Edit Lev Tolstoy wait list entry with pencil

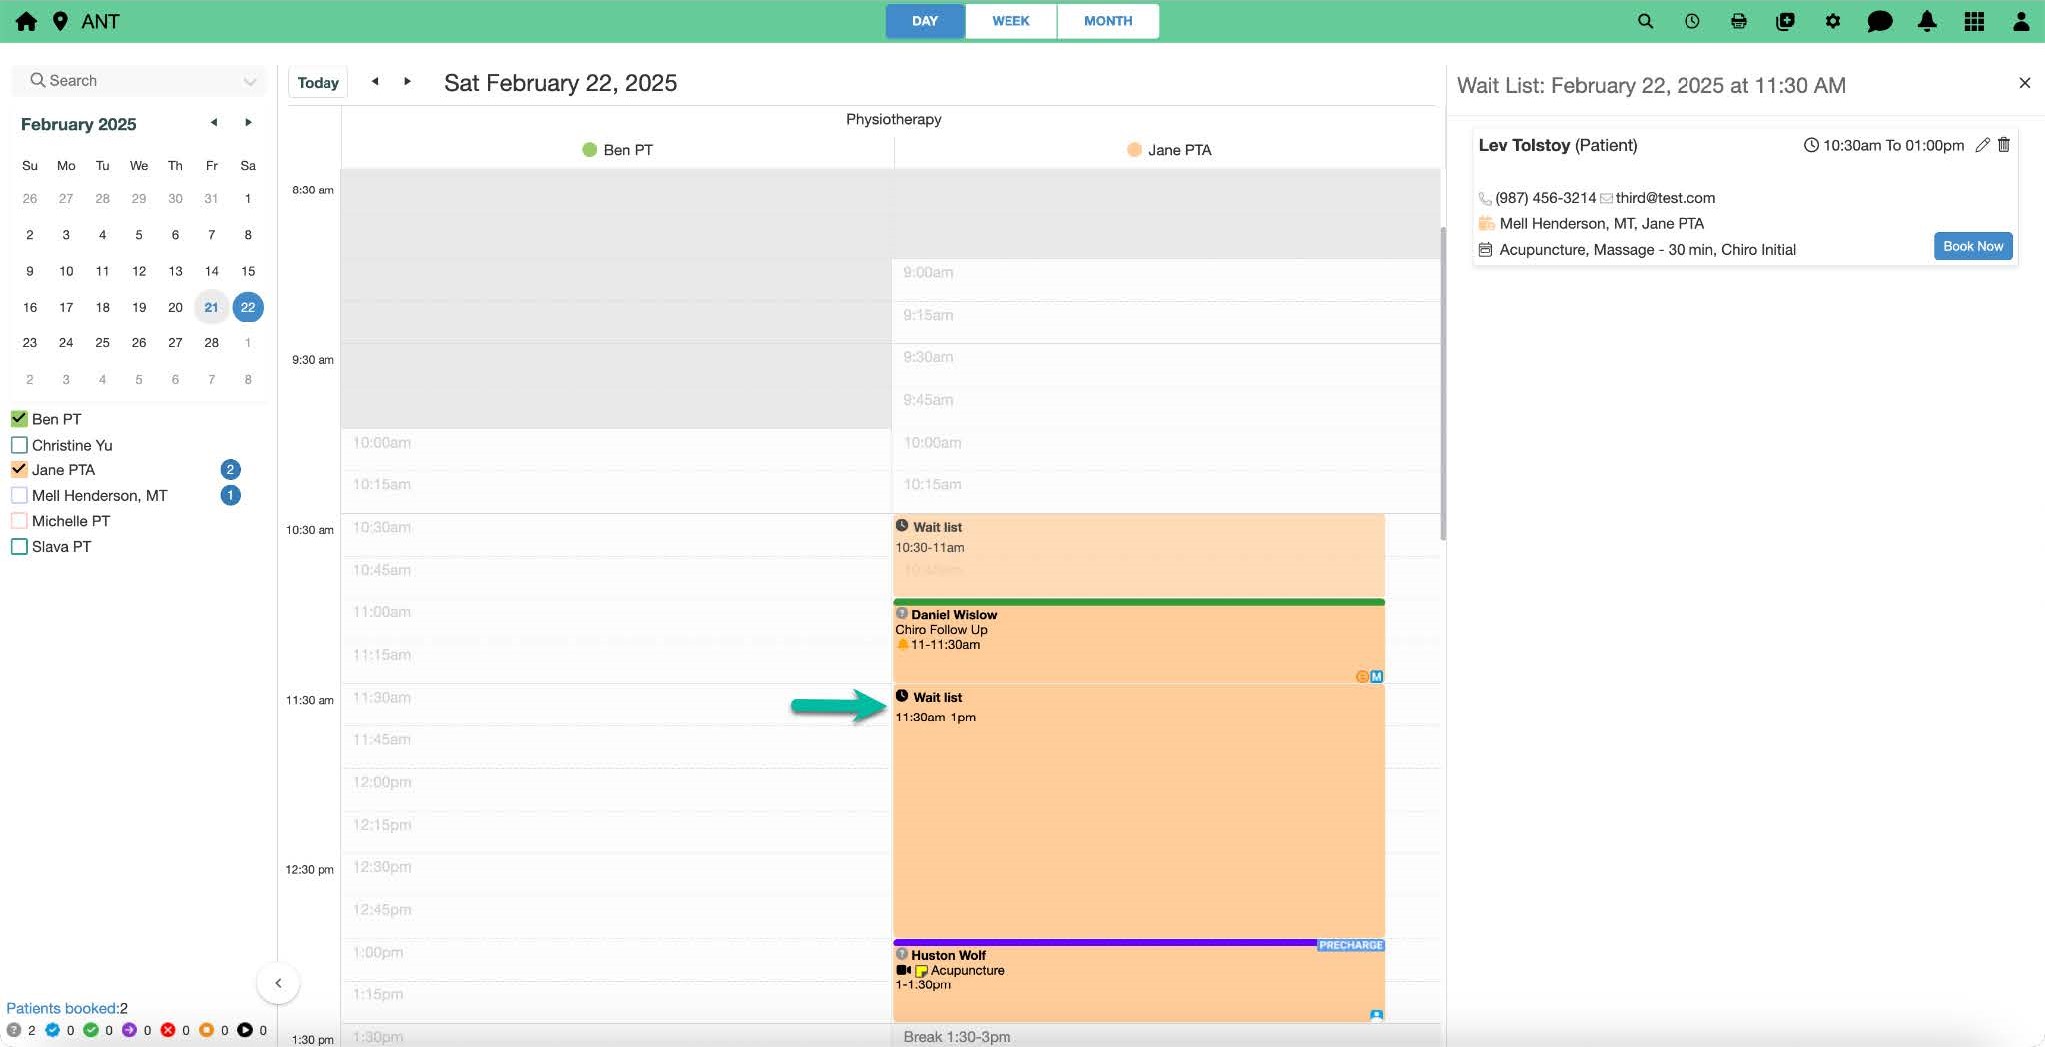click(1982, 145)
